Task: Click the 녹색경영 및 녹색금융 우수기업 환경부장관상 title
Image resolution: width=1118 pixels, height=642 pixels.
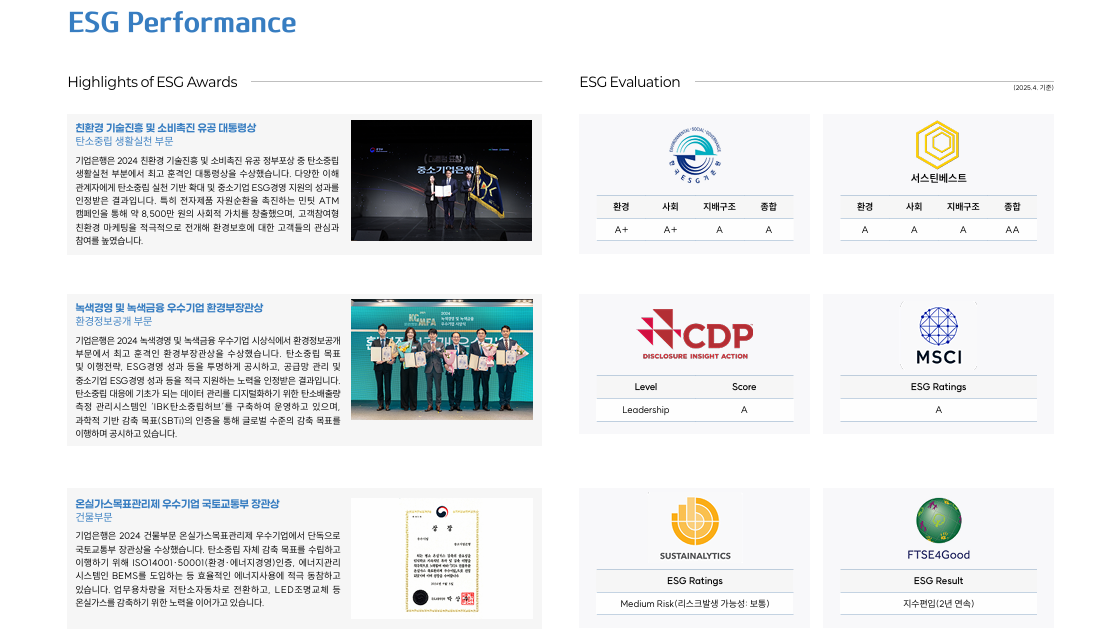Action: pos(169,307)
